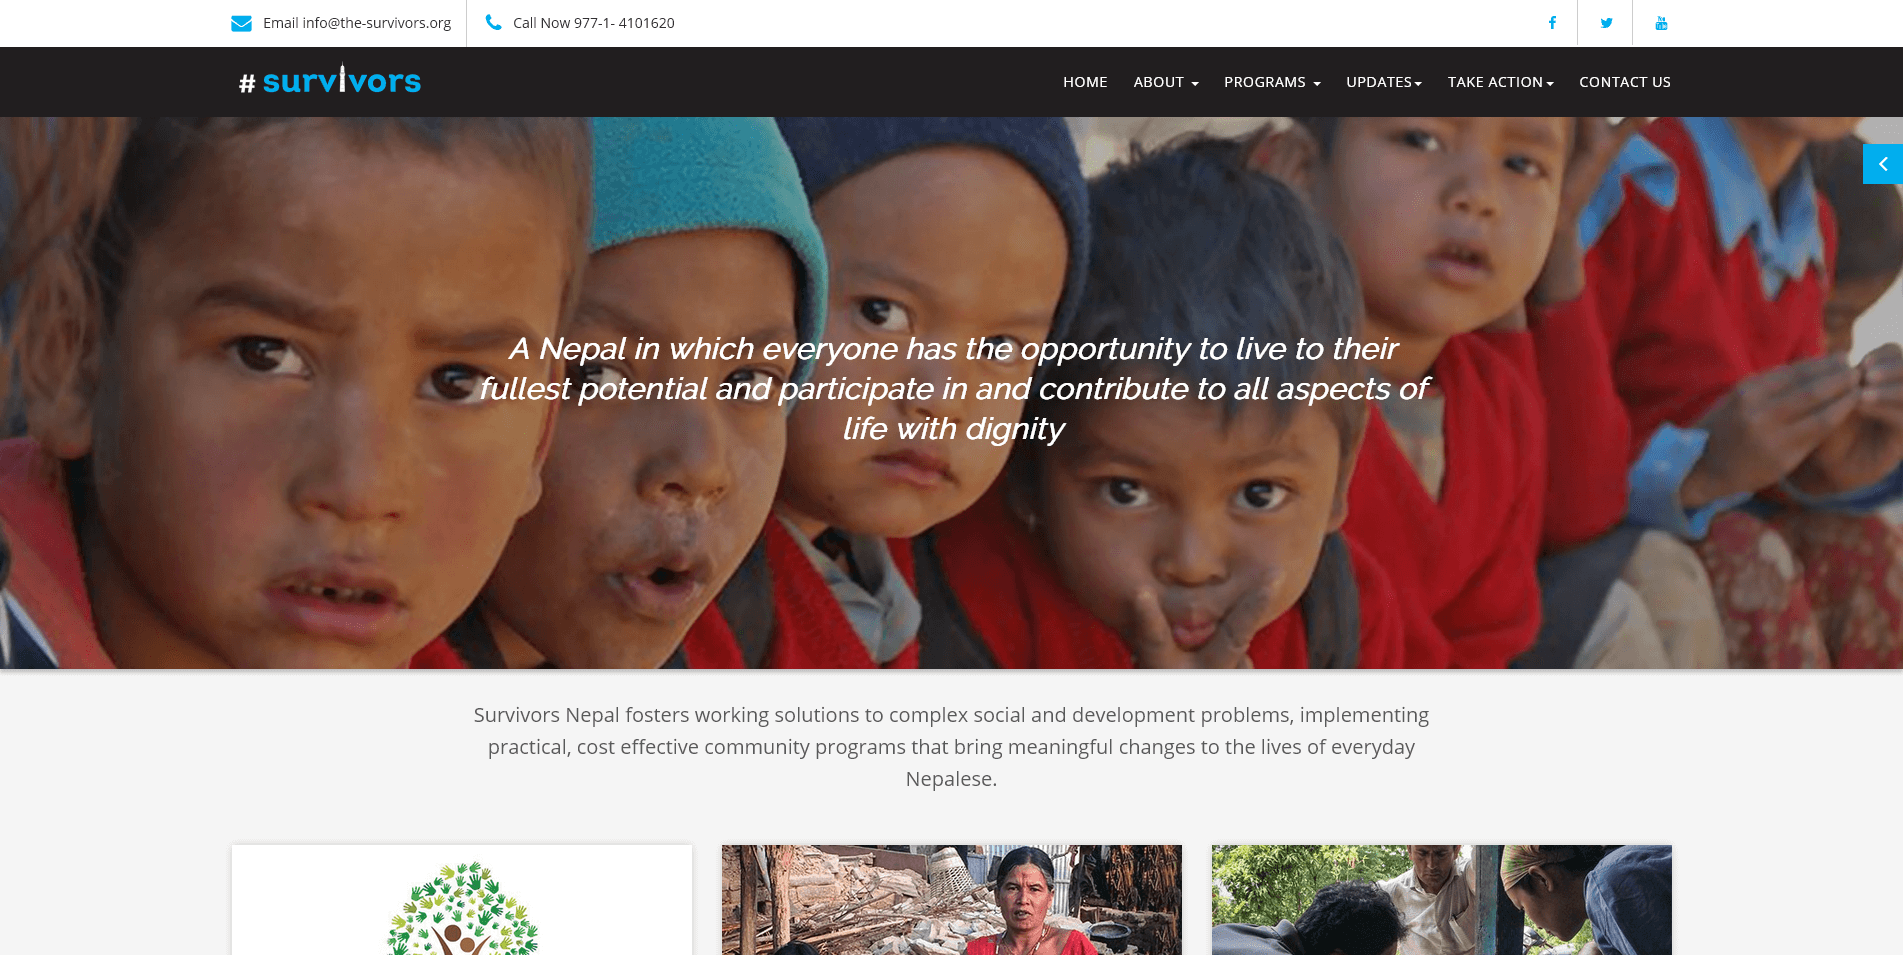Open the UPDATES dropdown menu
The height and width of the screenshot is (955, 1903).
point(1384,82)
